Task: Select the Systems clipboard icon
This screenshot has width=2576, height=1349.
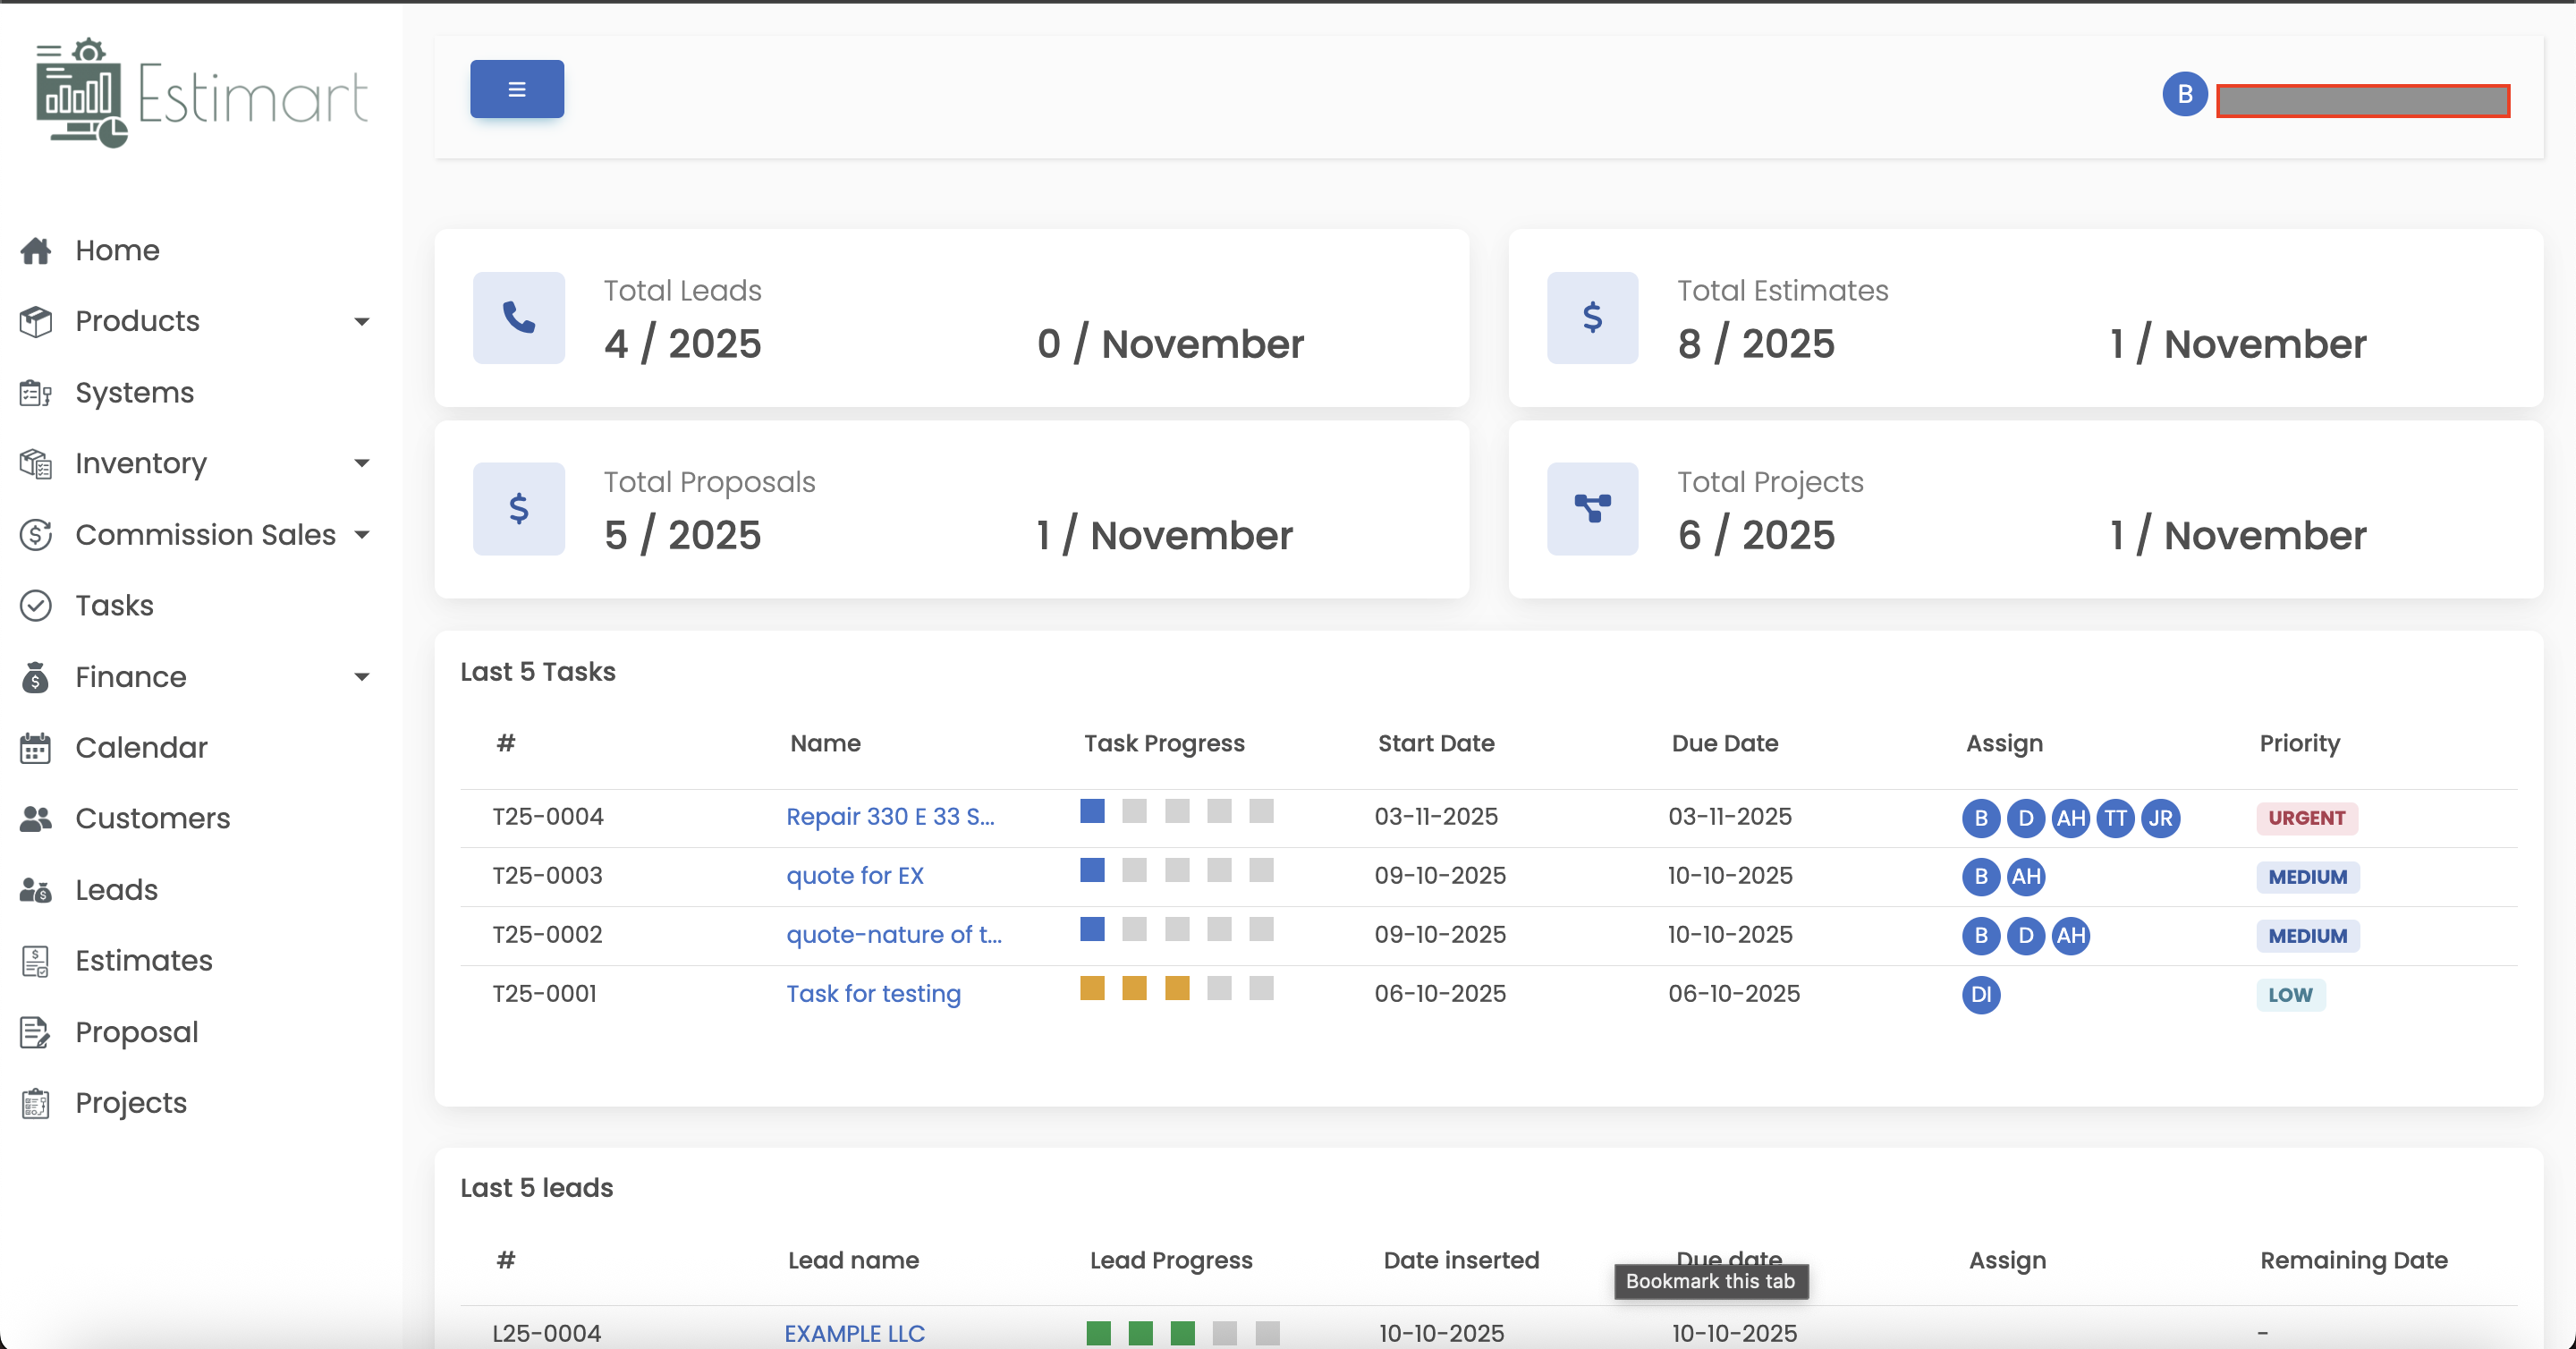Action: click(36, 392)
